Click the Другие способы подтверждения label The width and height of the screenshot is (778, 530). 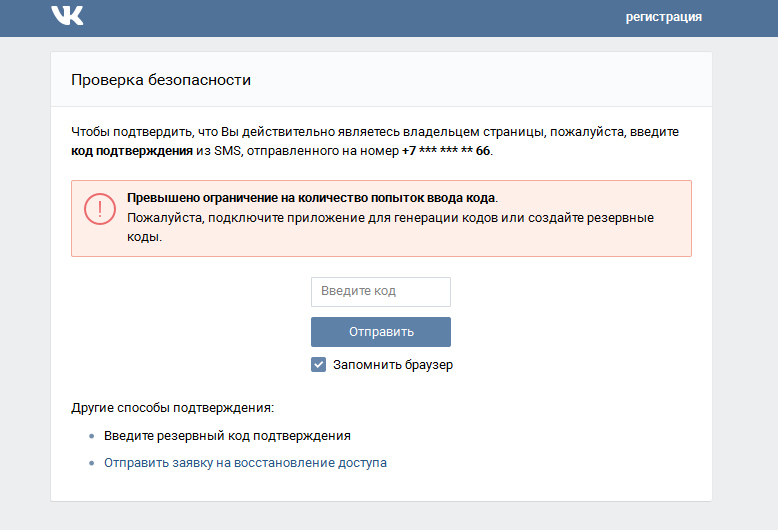click(172, 408)
